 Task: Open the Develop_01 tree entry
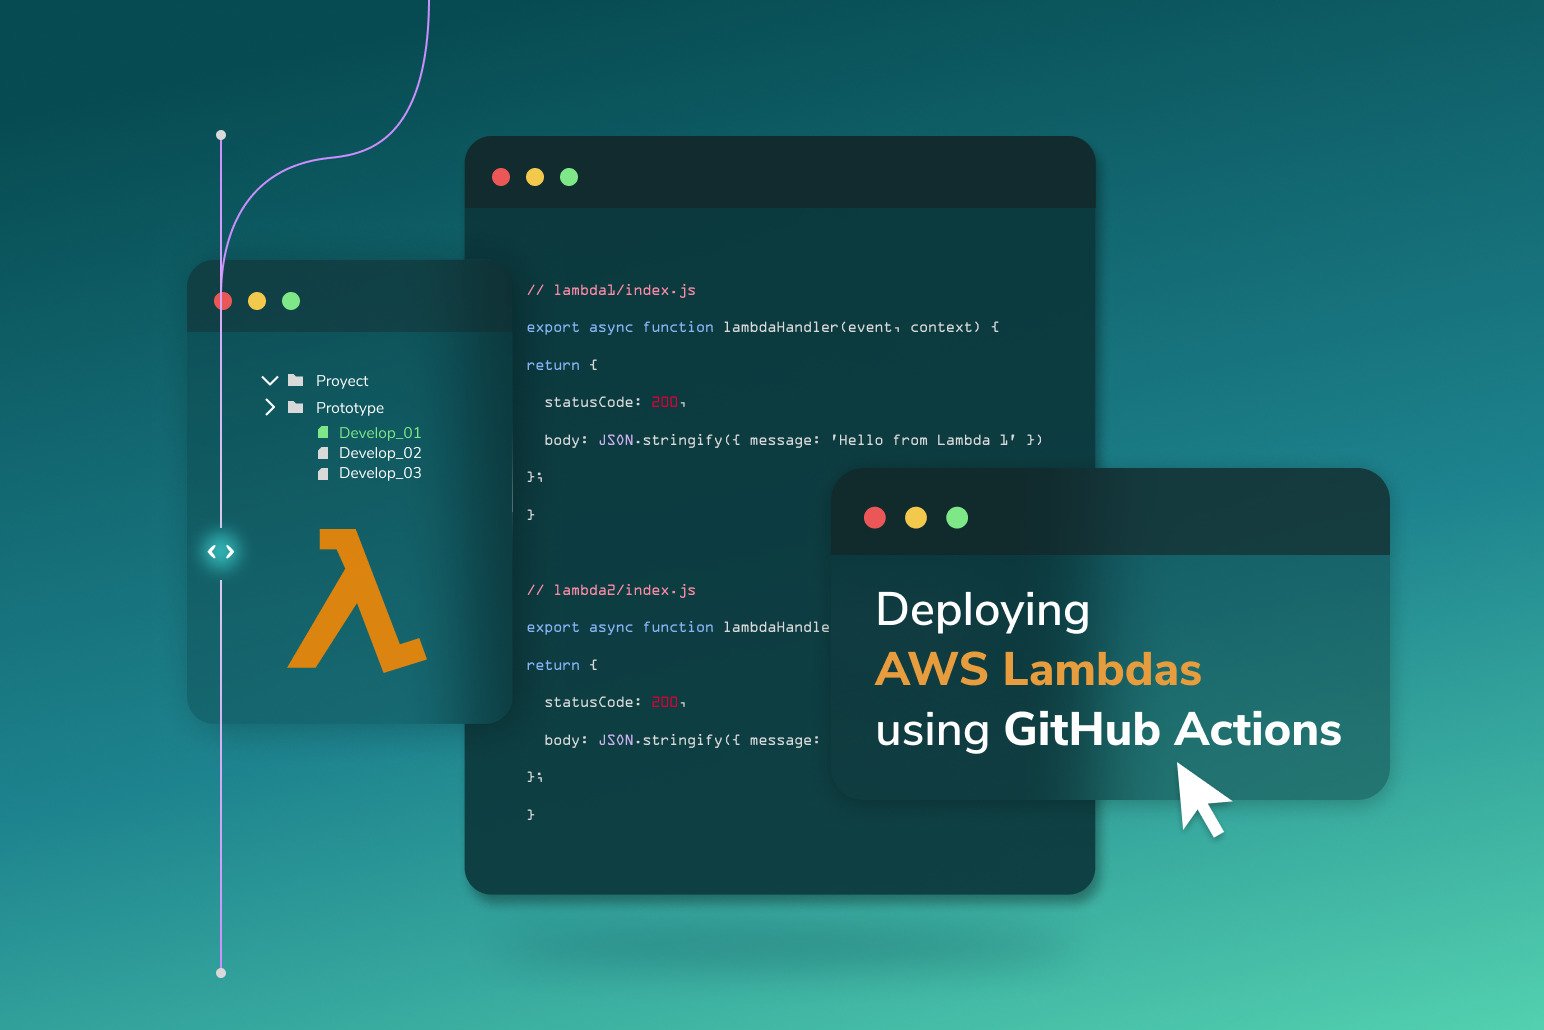pos(380,432)
